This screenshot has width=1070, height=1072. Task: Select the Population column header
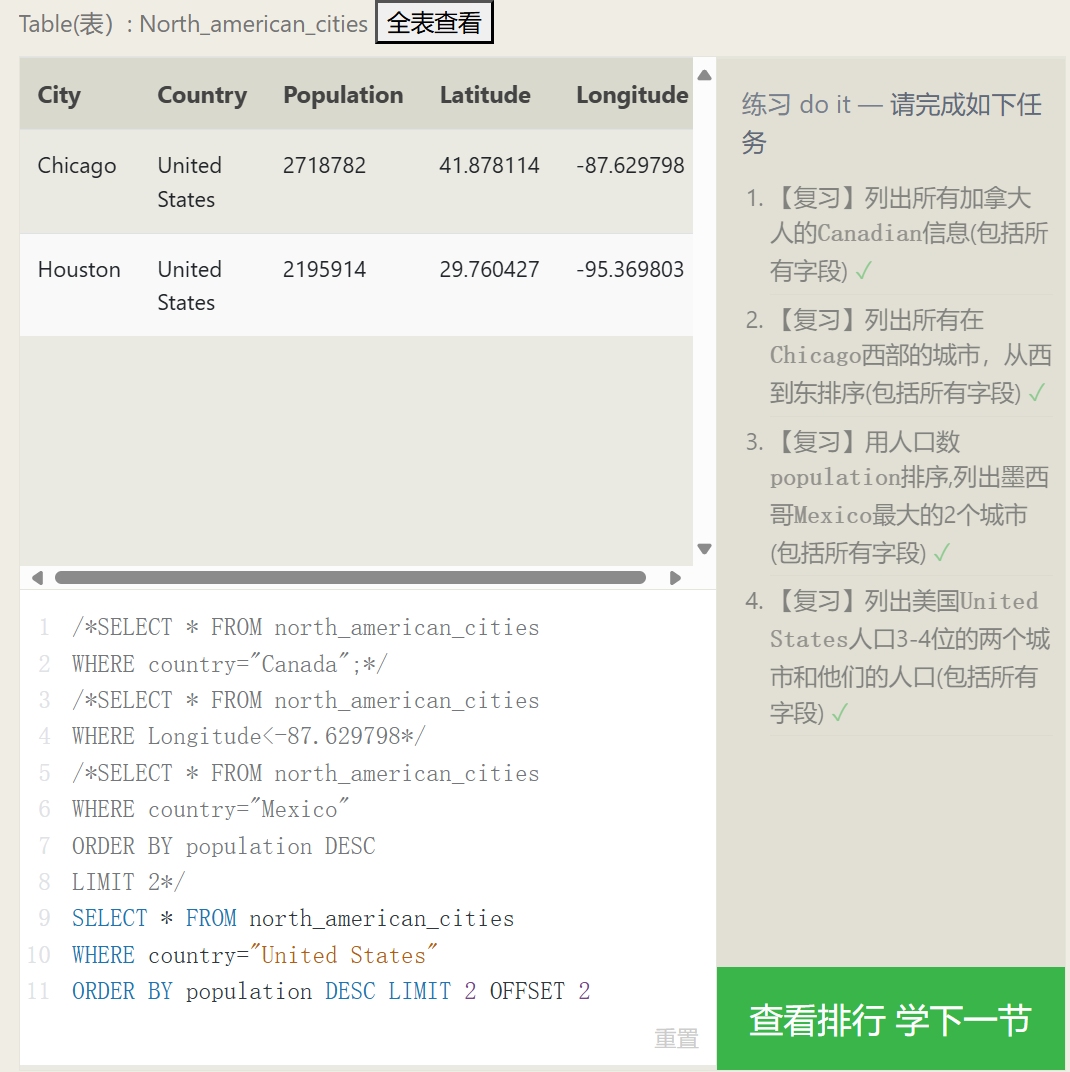(343, 95)
